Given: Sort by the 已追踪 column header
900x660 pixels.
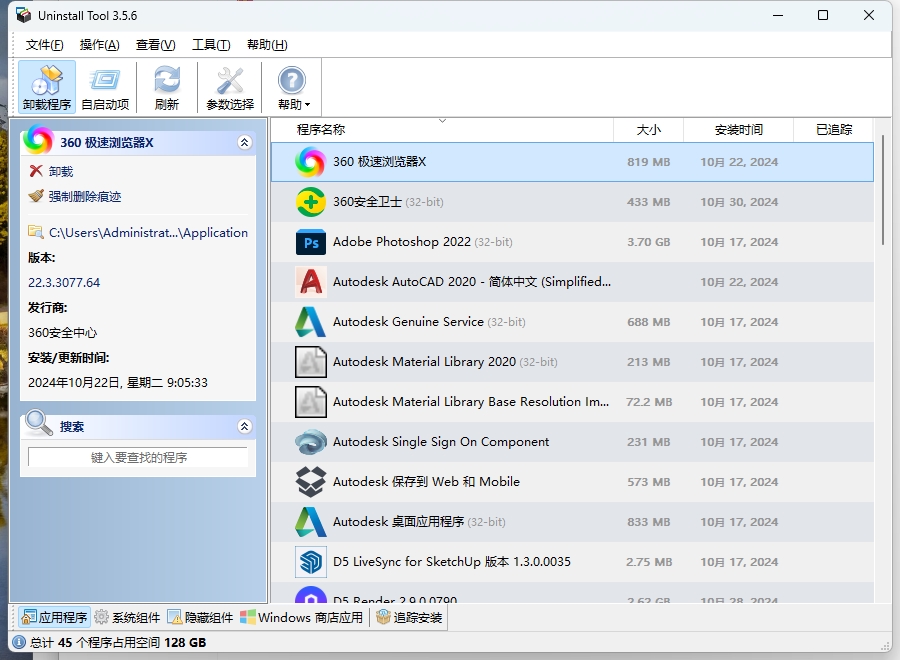Looking at the screenshot, I should pos(833,130).
